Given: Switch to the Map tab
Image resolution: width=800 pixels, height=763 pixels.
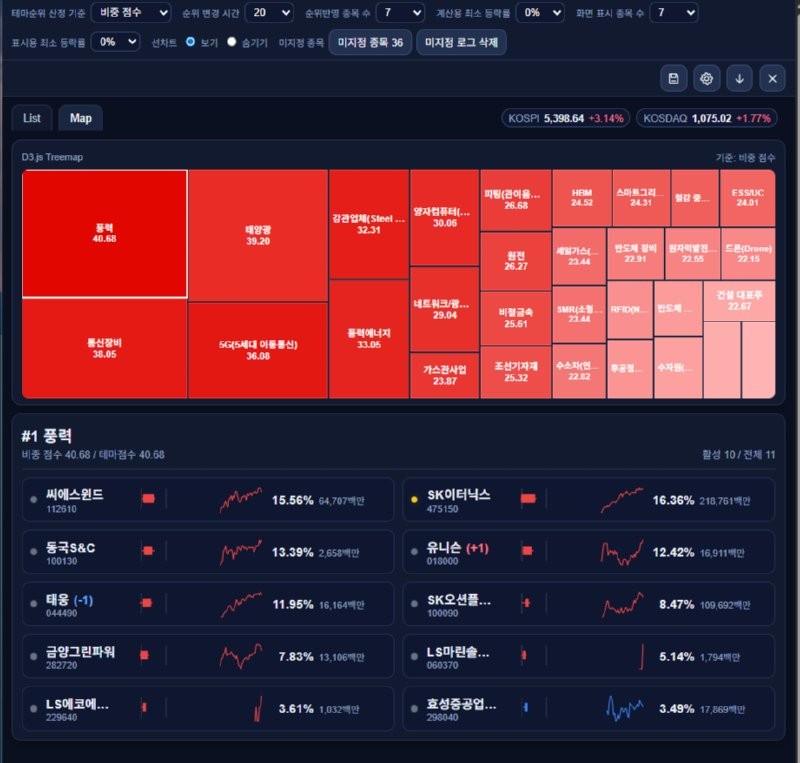Looking at the screenshot, I should tap(81, 118).
